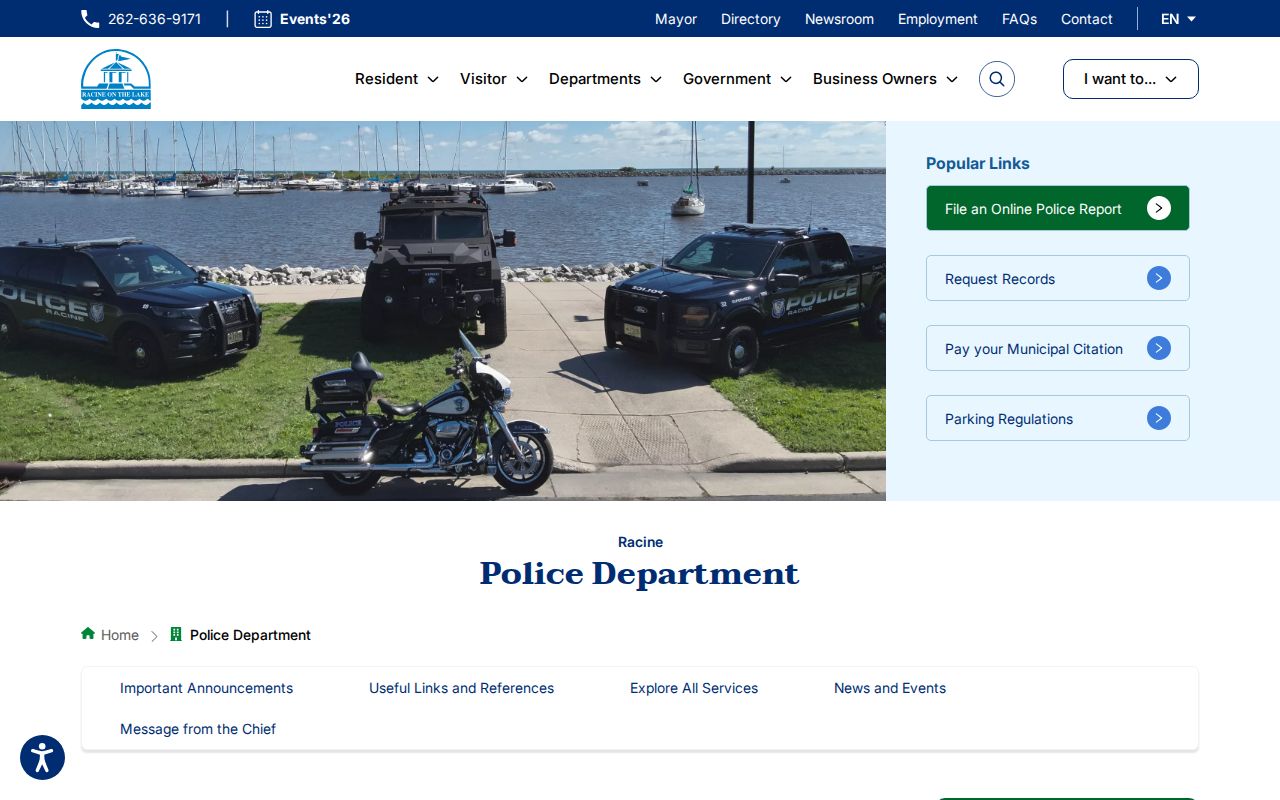Go to Home breadcrumb link

point(120,635)
